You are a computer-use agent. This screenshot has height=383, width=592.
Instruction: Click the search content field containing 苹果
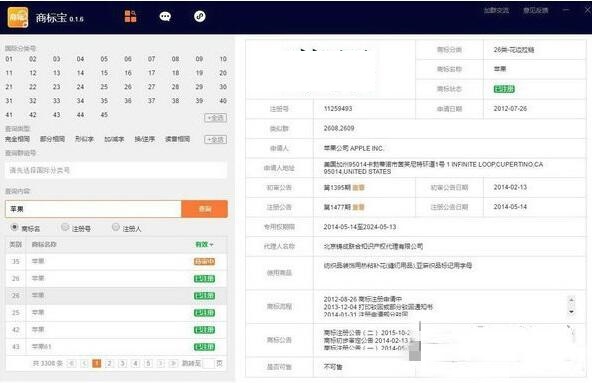(x=93, y=209)
